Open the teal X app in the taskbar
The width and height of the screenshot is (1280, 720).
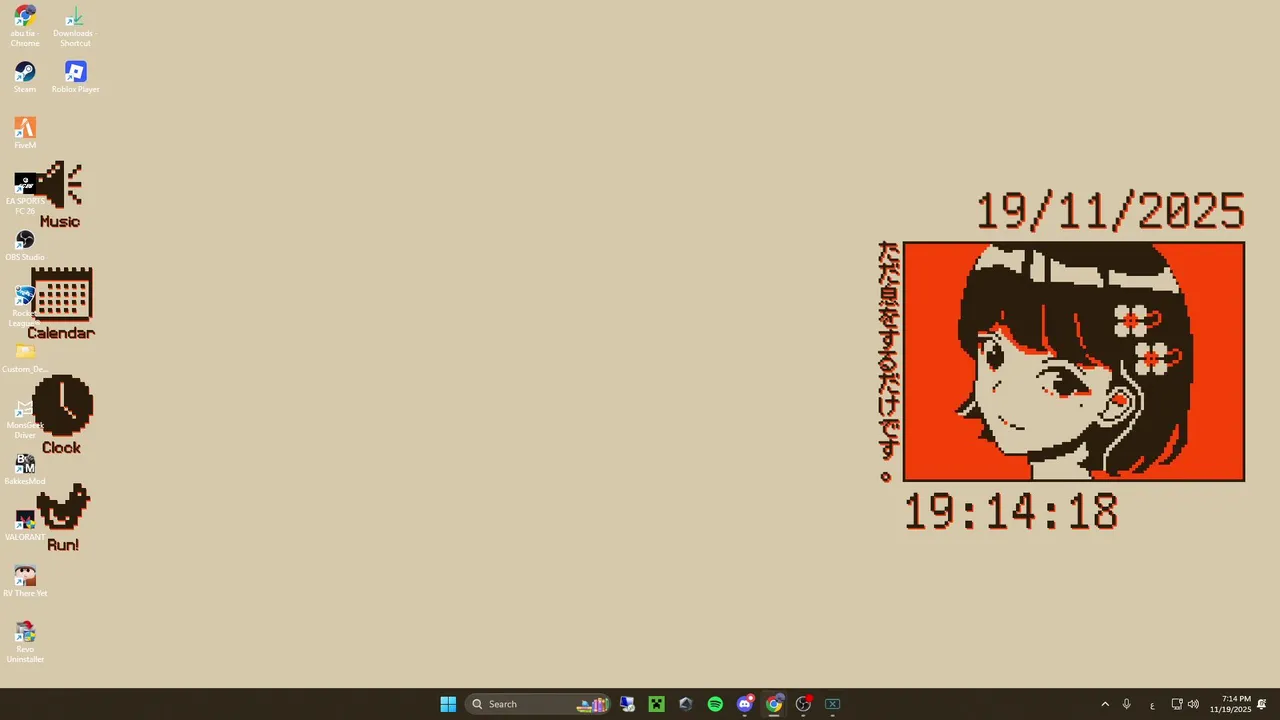832,704
